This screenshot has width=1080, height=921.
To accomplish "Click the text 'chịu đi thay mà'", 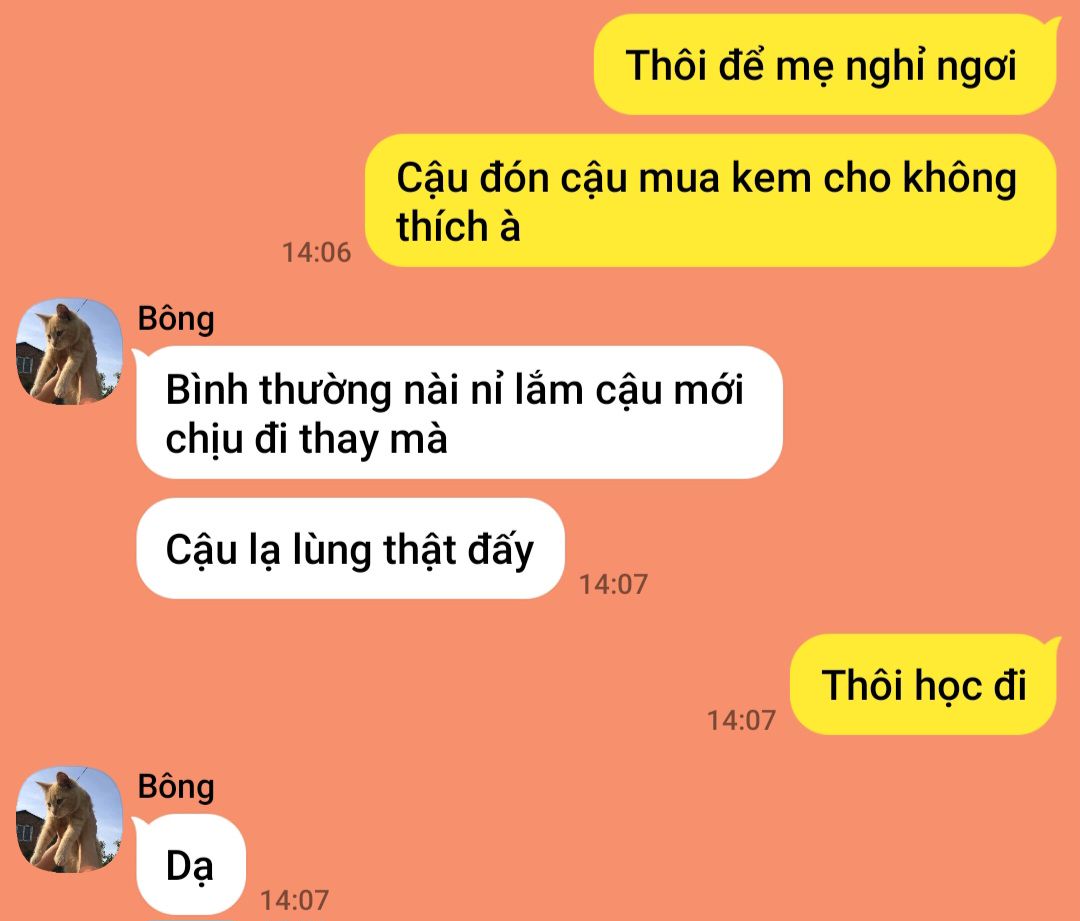I will tap(307, 439).
